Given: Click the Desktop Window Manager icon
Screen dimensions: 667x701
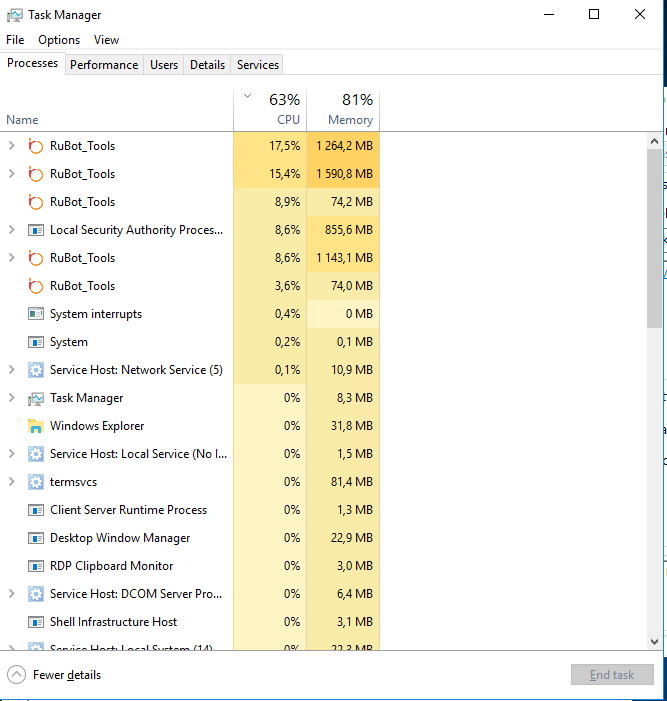Looking at the screenshot, I should [x=36, y=538].
